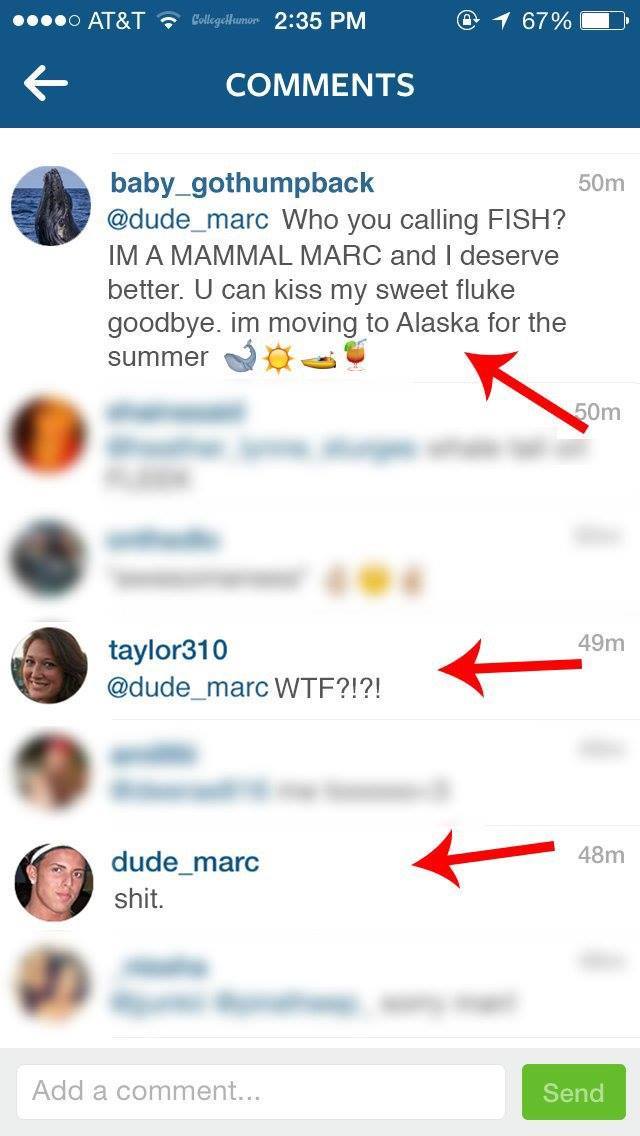Tap the back arrow in Comments header
This screenshot has height=1136, width=640.
point(45,84)
